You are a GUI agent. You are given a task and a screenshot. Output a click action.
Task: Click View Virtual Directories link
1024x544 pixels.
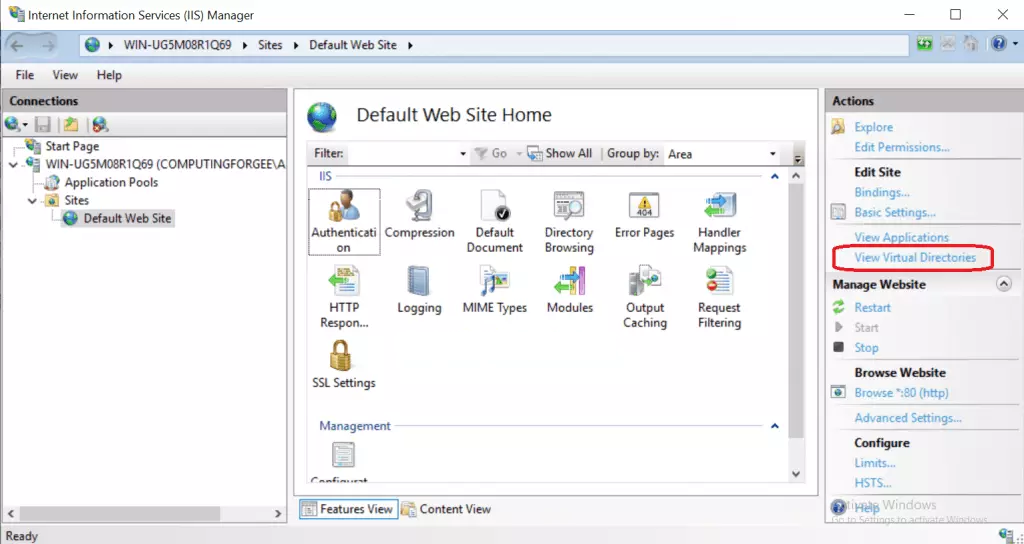[915, 257]
